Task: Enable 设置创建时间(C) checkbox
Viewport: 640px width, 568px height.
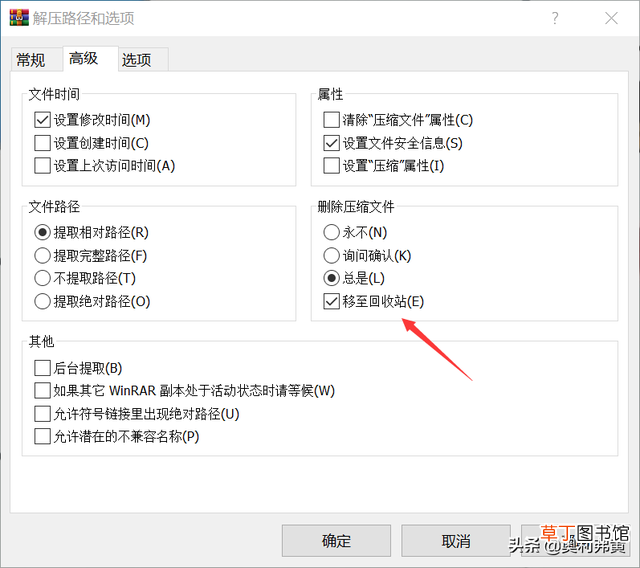Action: coord(42,143)
